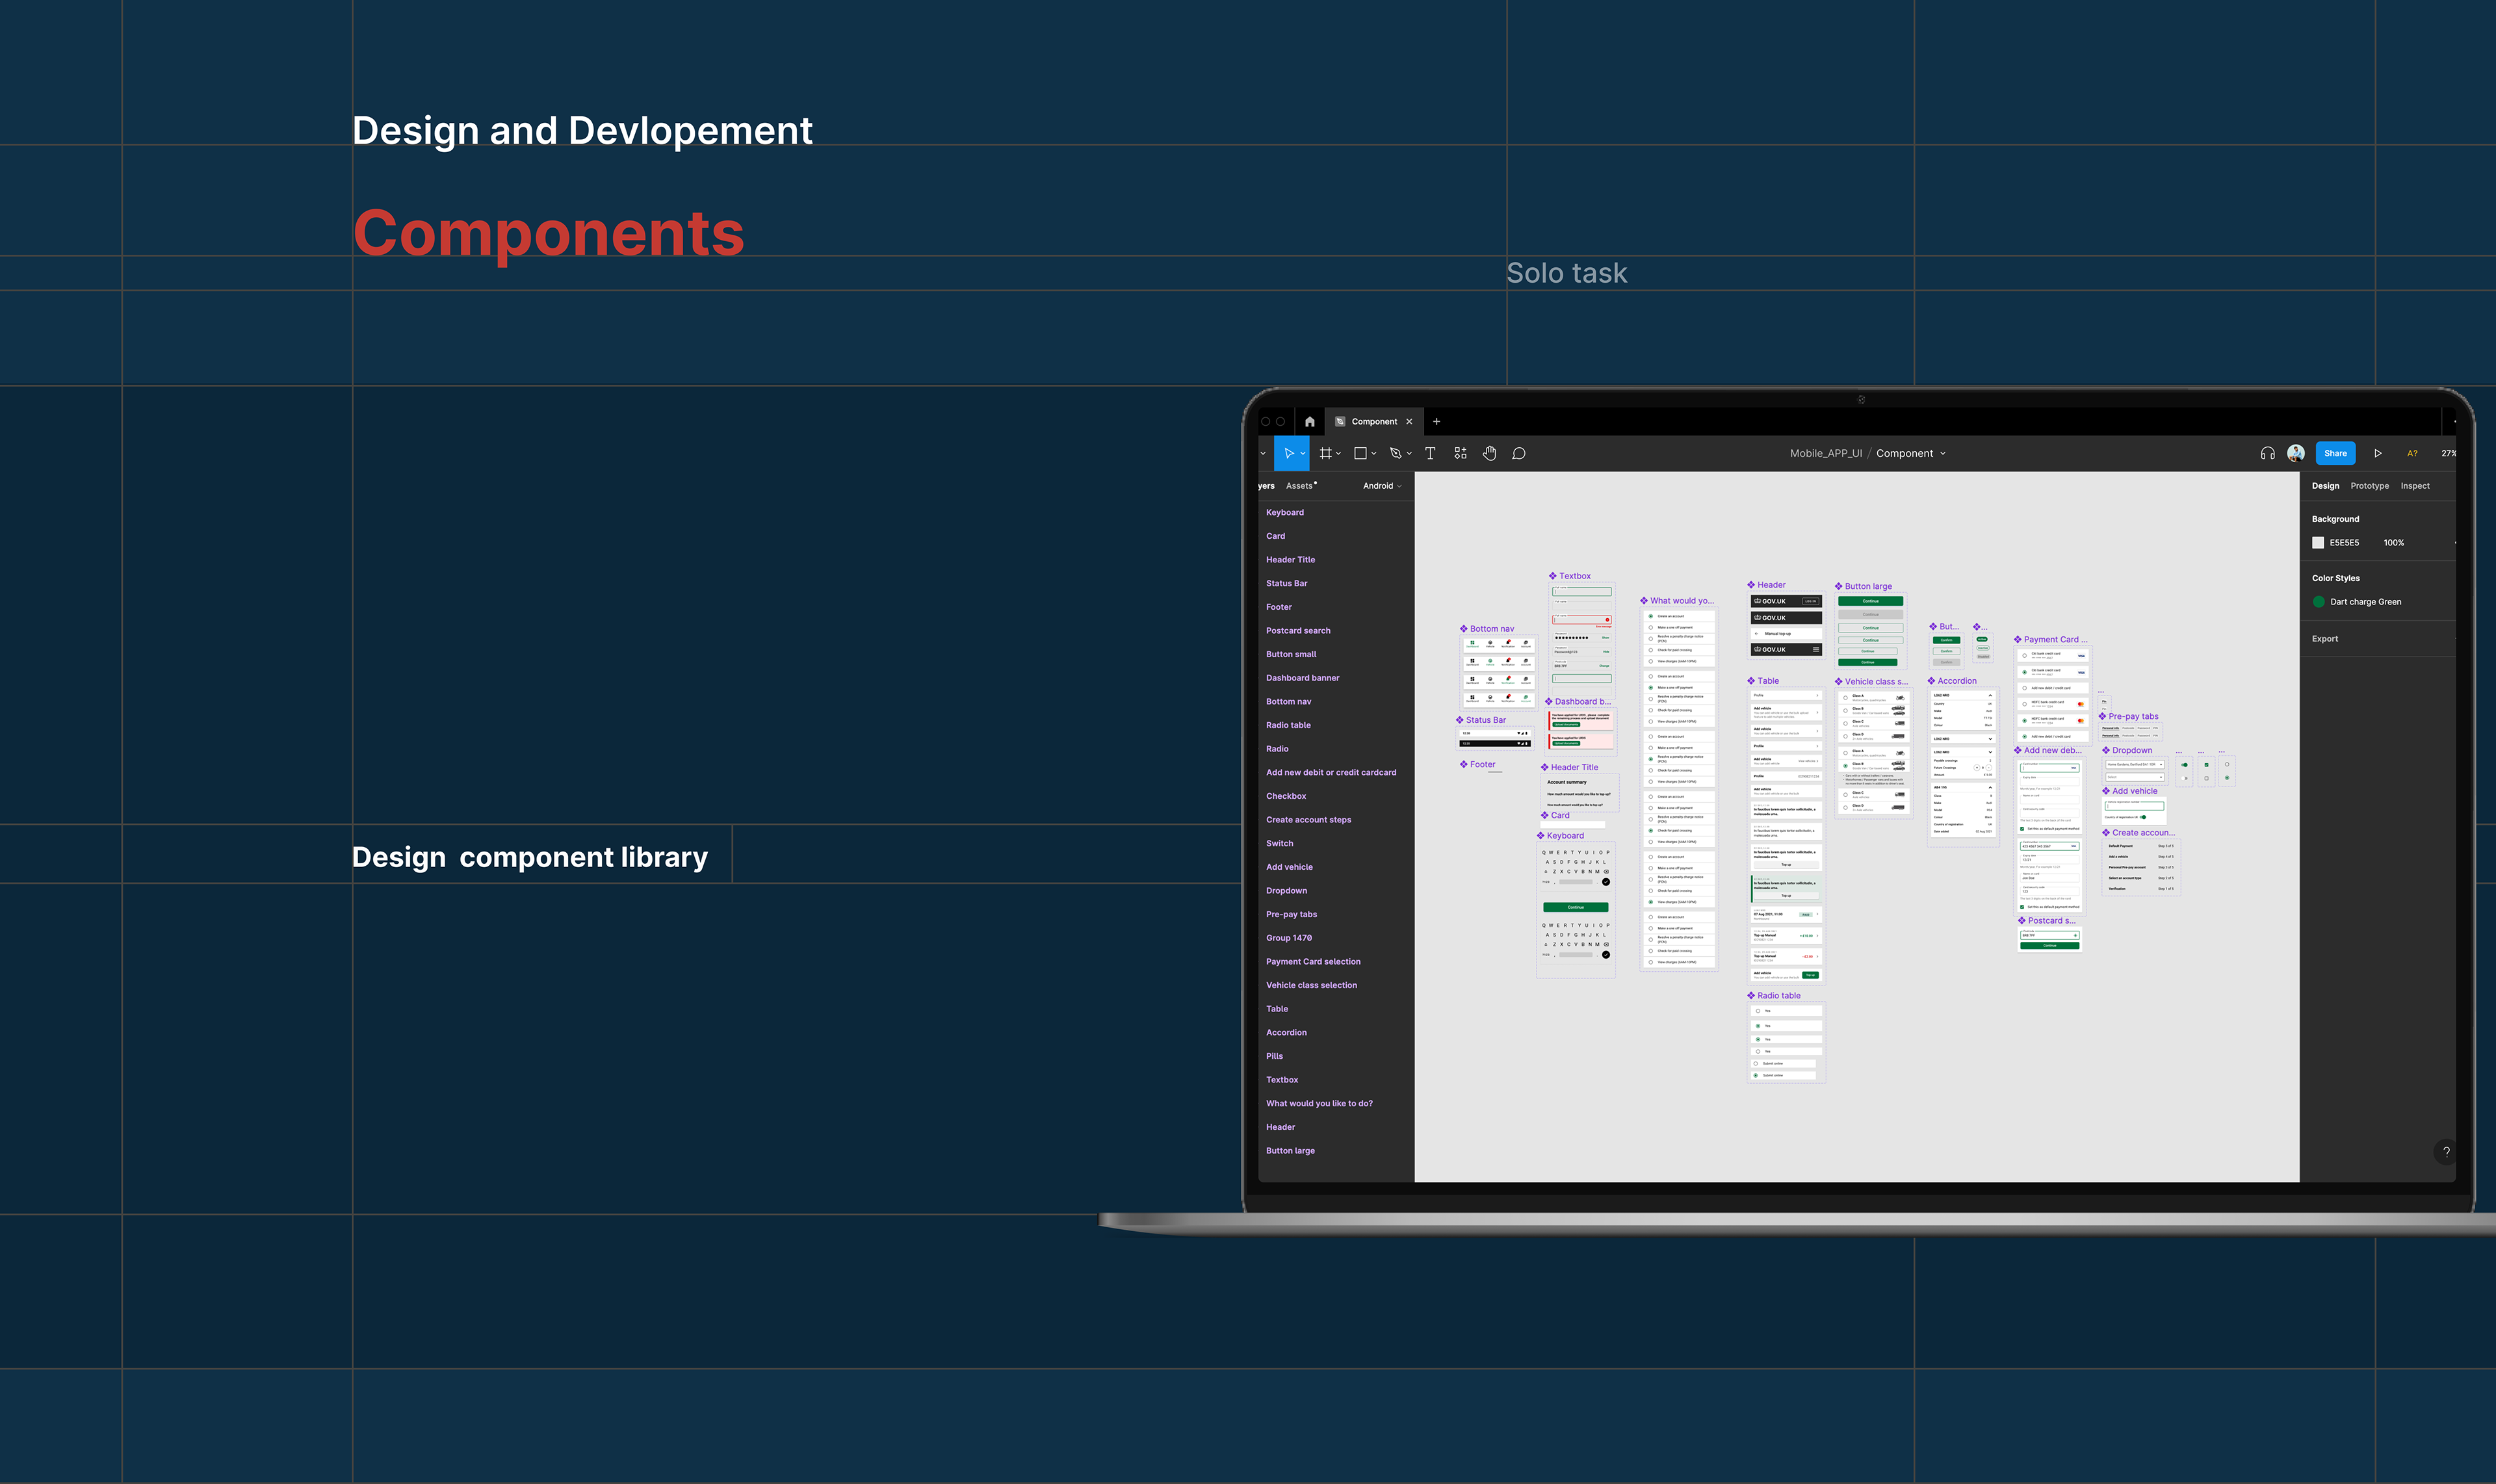Screen dimensions: 2496x1484
Task: Select the Pen tool
Action: [1396, 454]
